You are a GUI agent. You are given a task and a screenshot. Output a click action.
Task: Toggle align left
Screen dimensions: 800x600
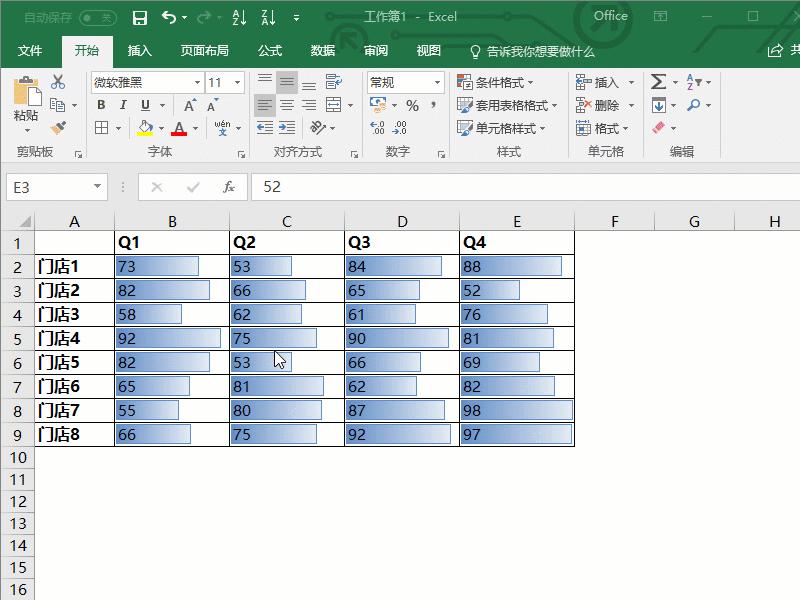click(264, 106)
